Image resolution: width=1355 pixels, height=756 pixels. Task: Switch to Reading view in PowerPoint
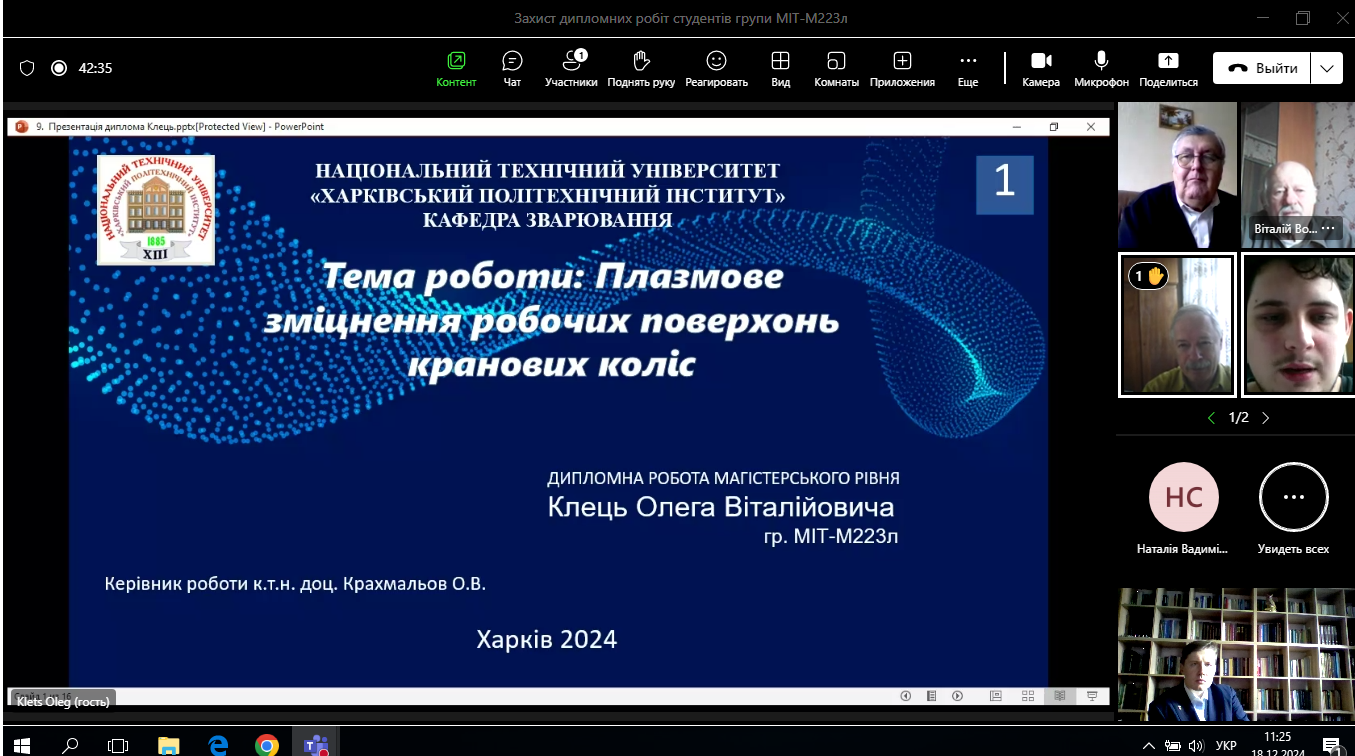click(x=1060, y=696)
